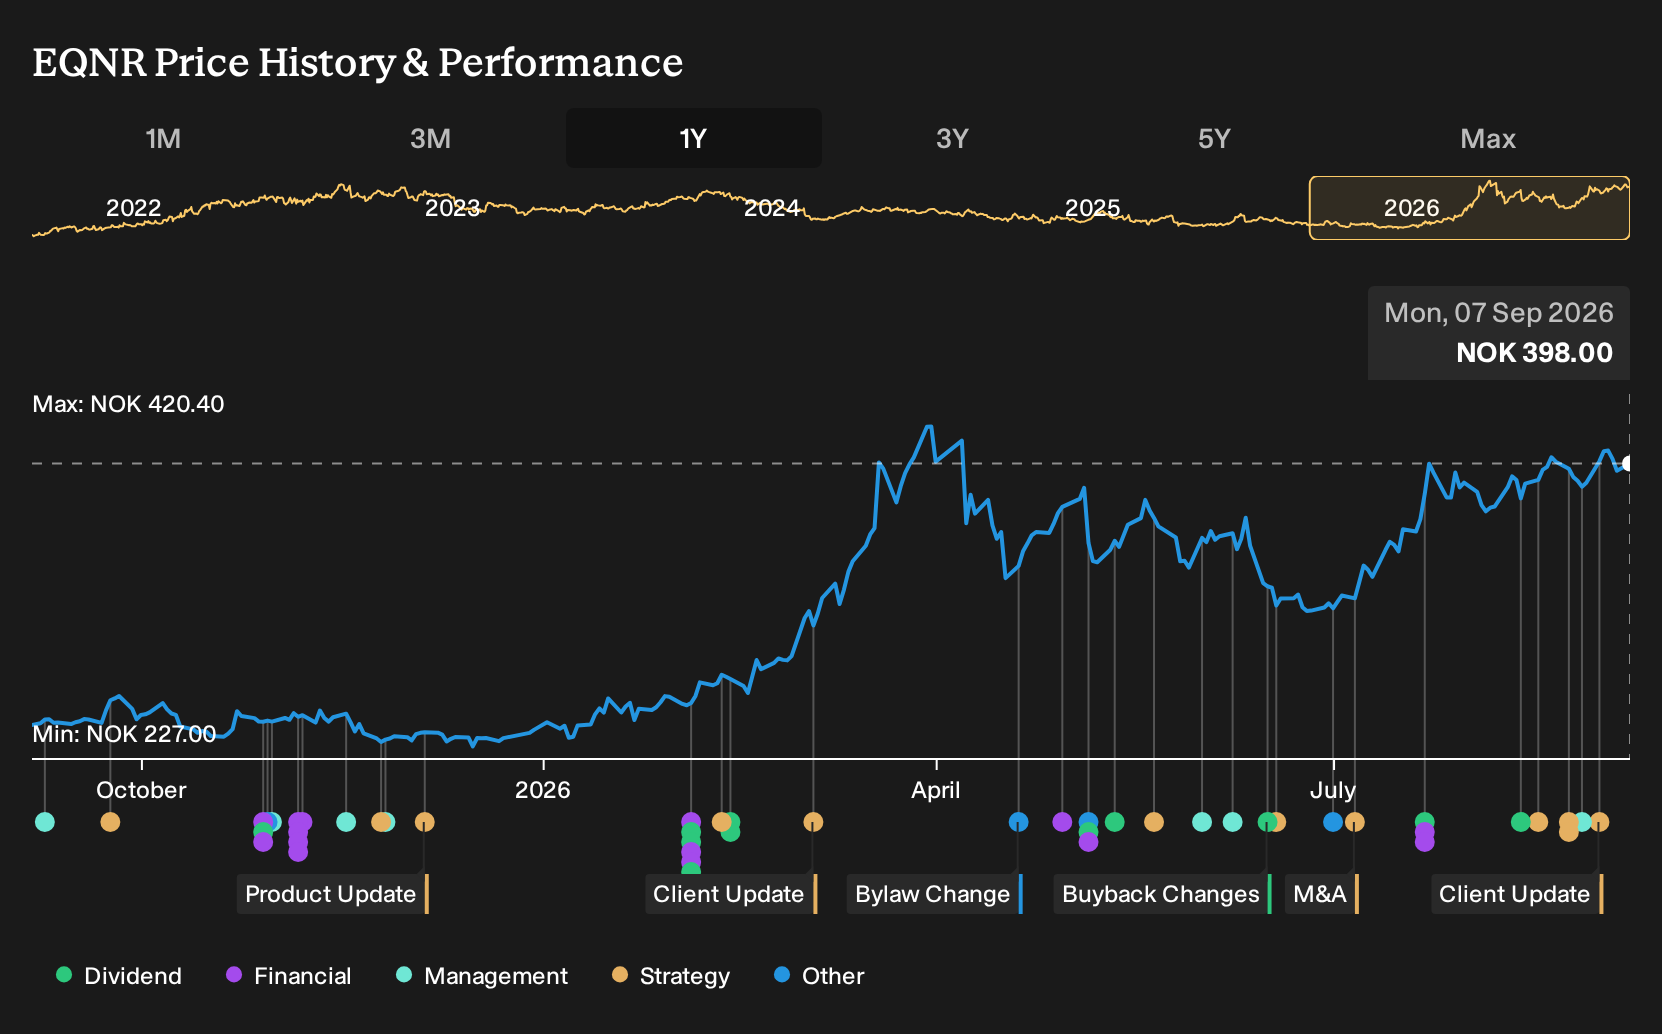The height and width of the screenshot is (1034, 1662).
Task: Click the 'NOK 398.00' price value
Action: [x=1534, y=353]
